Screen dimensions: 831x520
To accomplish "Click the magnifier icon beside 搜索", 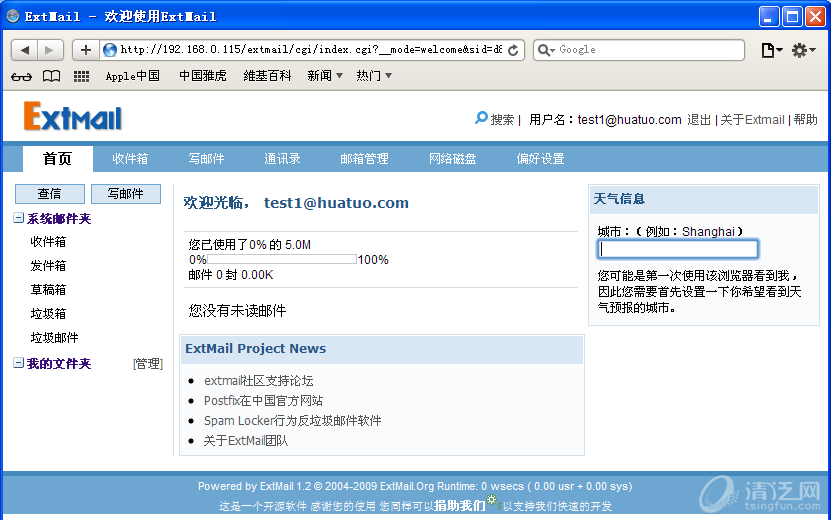I will (481, 119).
